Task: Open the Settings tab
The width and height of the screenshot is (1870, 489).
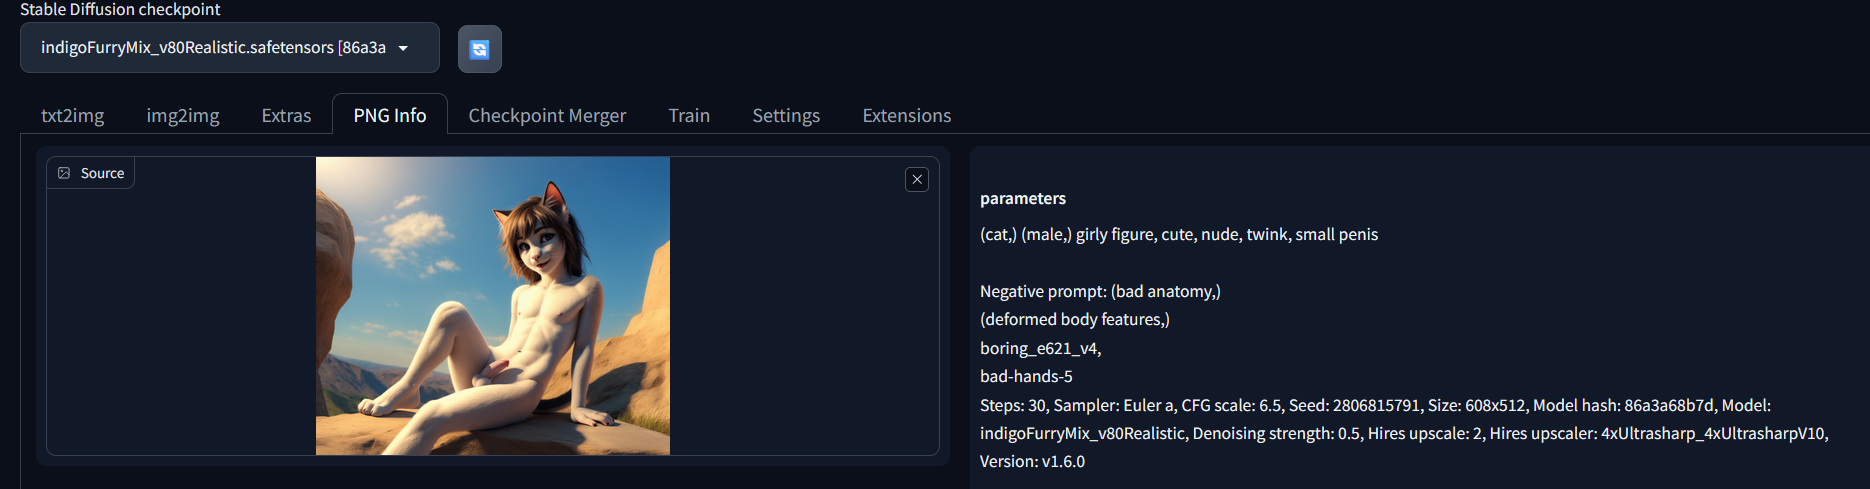Action: [786, 115]
